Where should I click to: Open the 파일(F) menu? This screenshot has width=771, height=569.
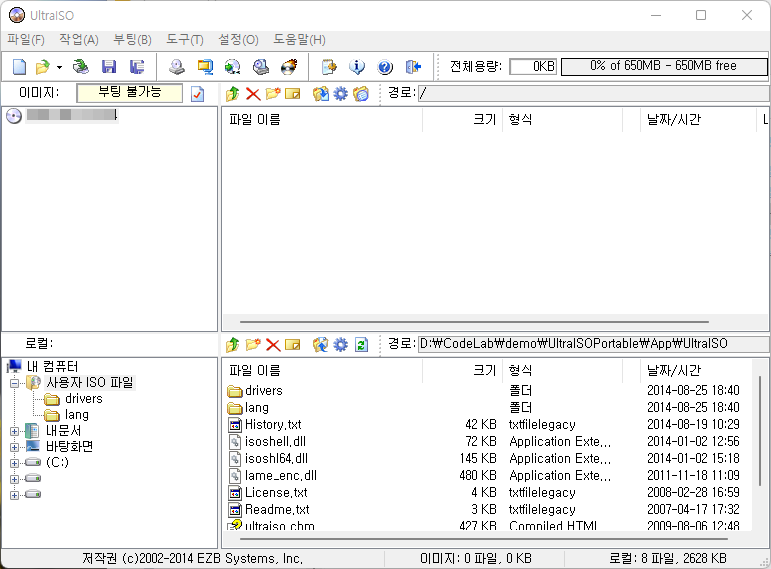(26, 40)
